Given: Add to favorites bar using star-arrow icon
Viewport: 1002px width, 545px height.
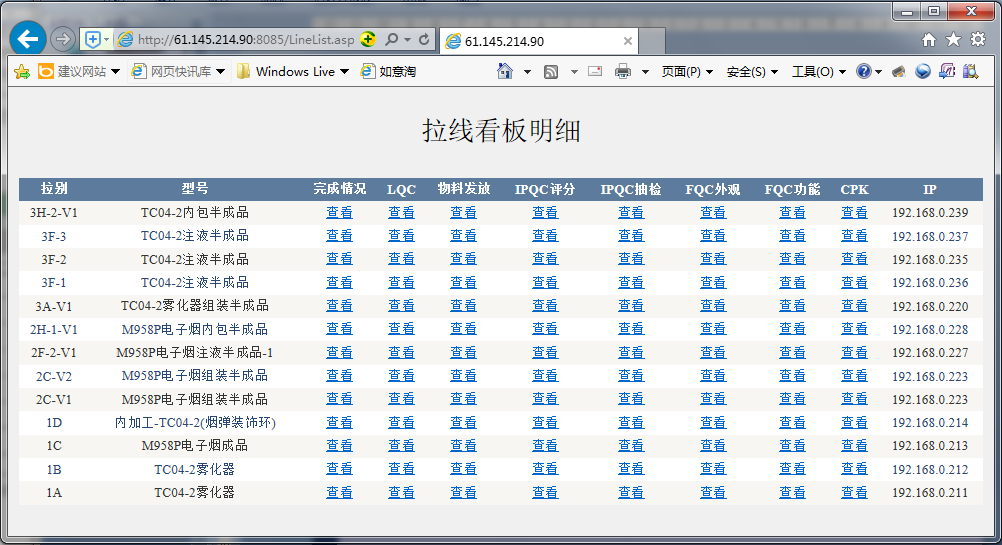Looking at the screenshot, I should (21, 71).
